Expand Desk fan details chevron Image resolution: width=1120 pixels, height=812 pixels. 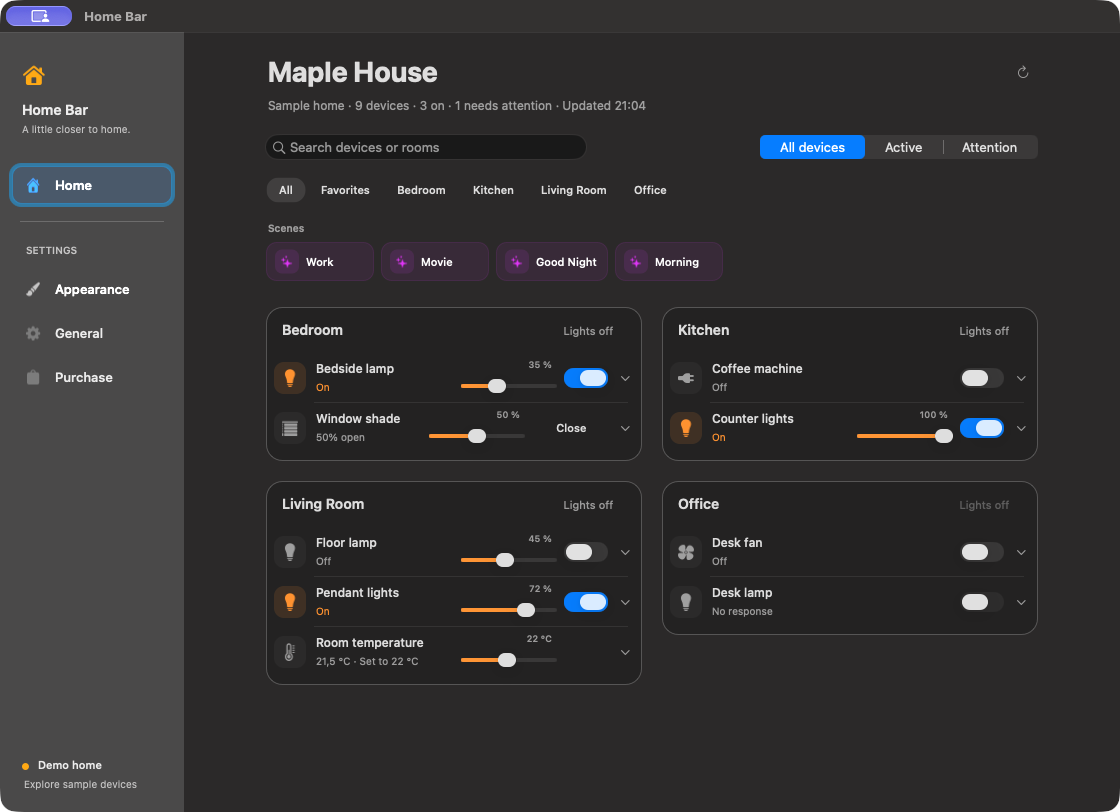pos(1021,553)
